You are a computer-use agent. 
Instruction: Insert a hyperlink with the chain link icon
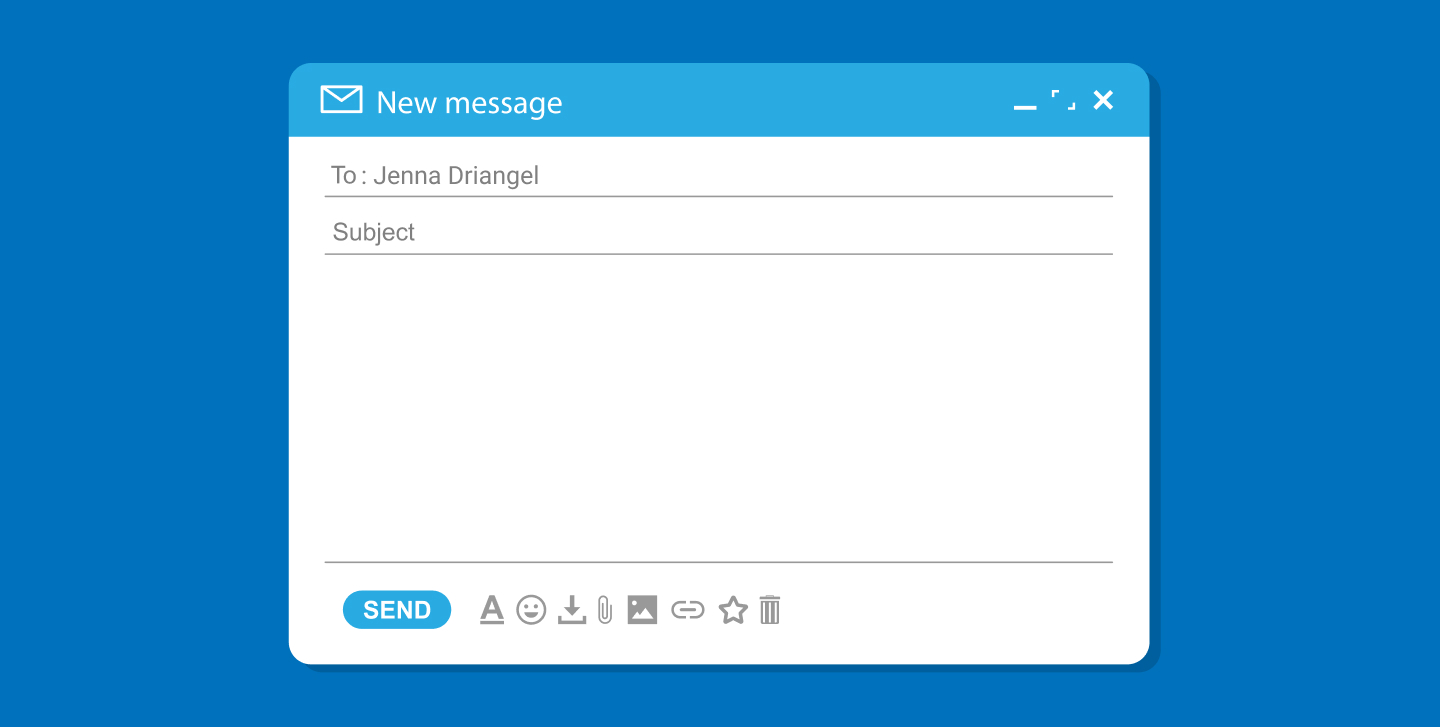pyautogui.click(x=688, y=610)
